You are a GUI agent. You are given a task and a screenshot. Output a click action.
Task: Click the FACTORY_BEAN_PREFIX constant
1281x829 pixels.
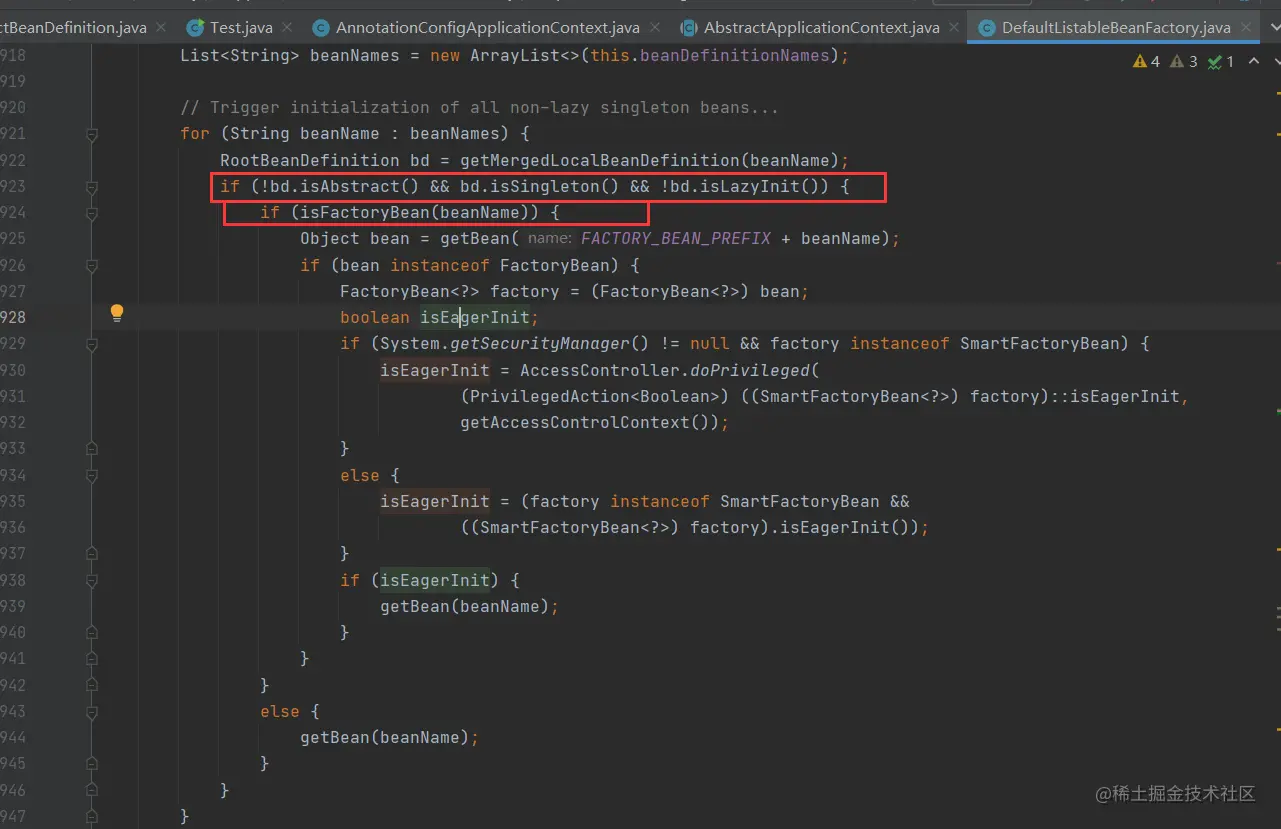(x=676, y=238)
